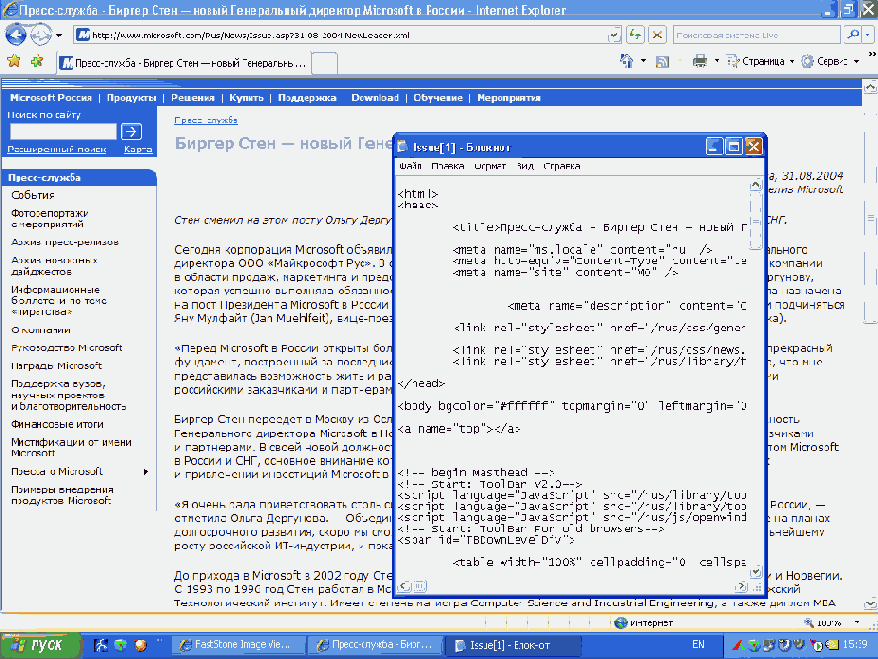Open the Купить navigation link
Viewport: 878px width, 659px height.
[x=246, y=97]
